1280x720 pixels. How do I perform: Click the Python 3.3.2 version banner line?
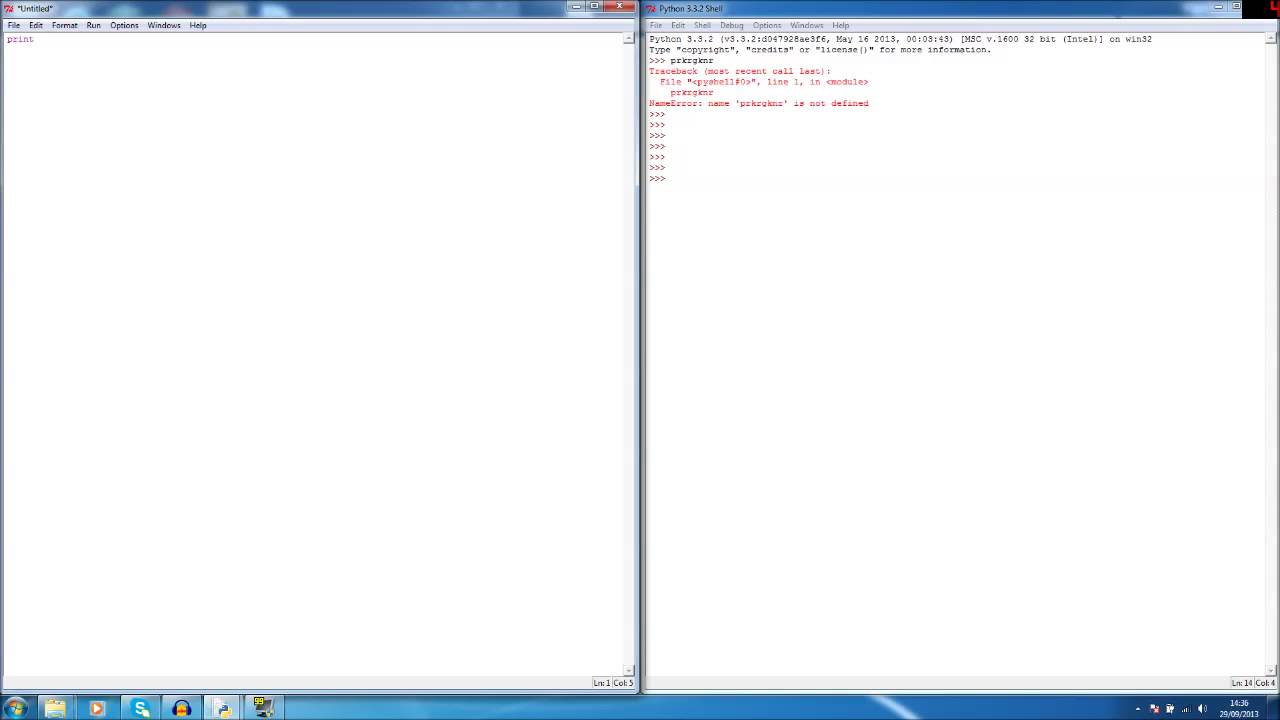900,39
